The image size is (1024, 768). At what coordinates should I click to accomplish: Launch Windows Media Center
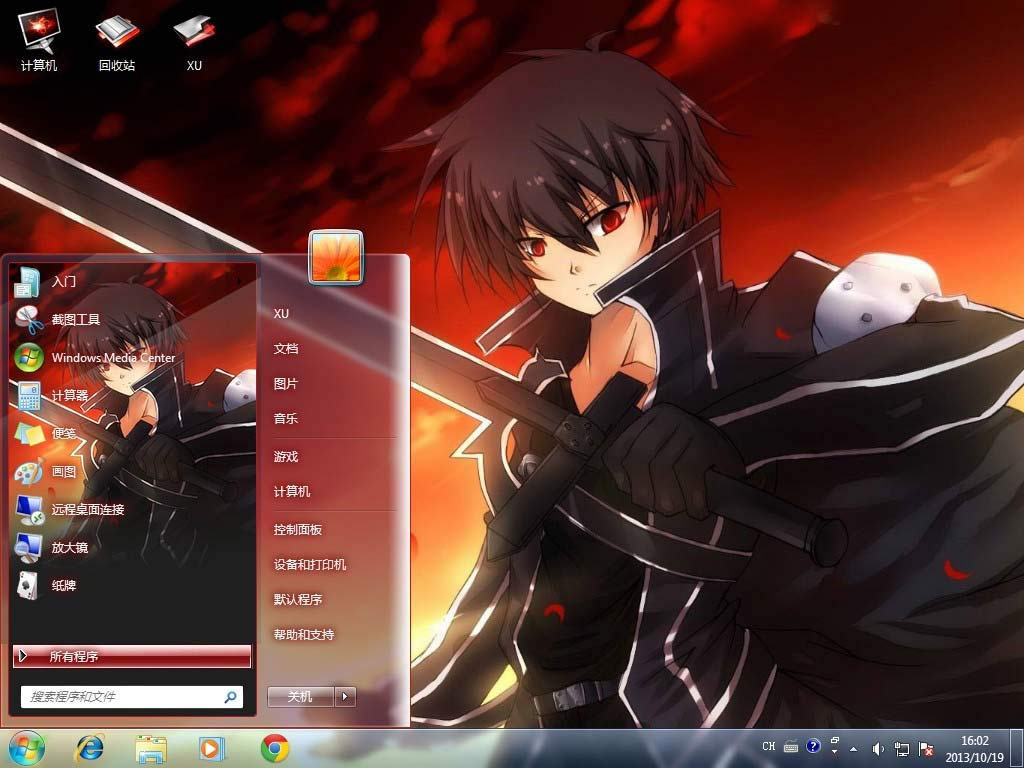(x=112, y=358)
